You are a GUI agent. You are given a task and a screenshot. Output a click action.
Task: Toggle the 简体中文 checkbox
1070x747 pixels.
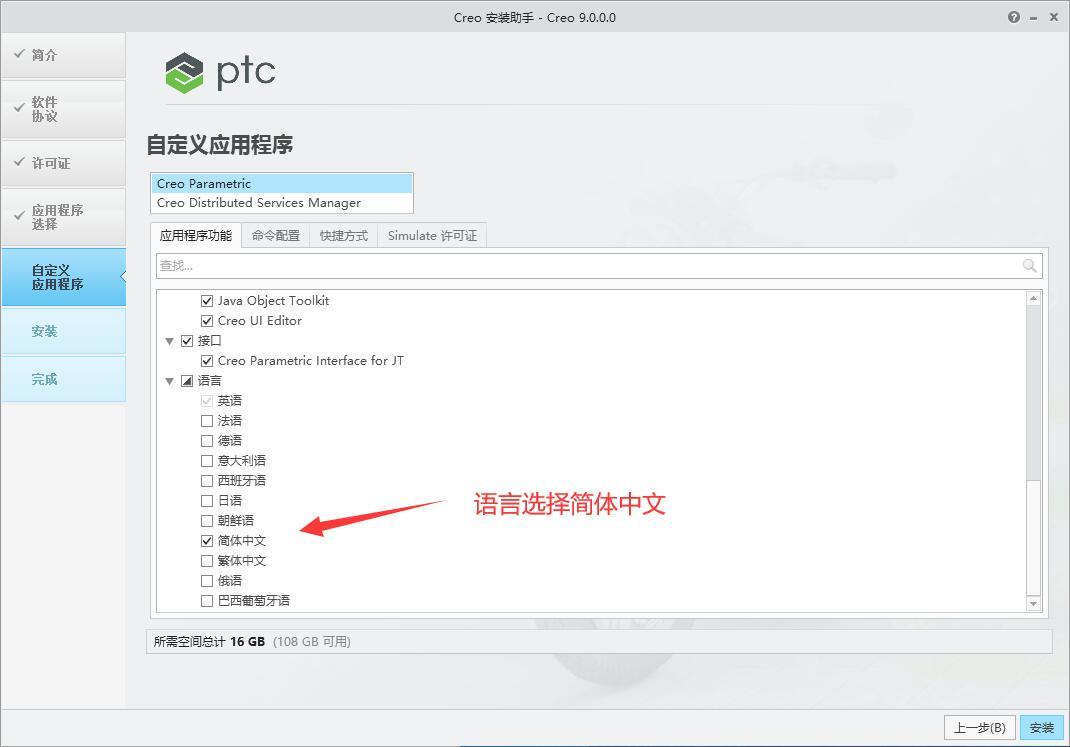click(x=207, y=541)
